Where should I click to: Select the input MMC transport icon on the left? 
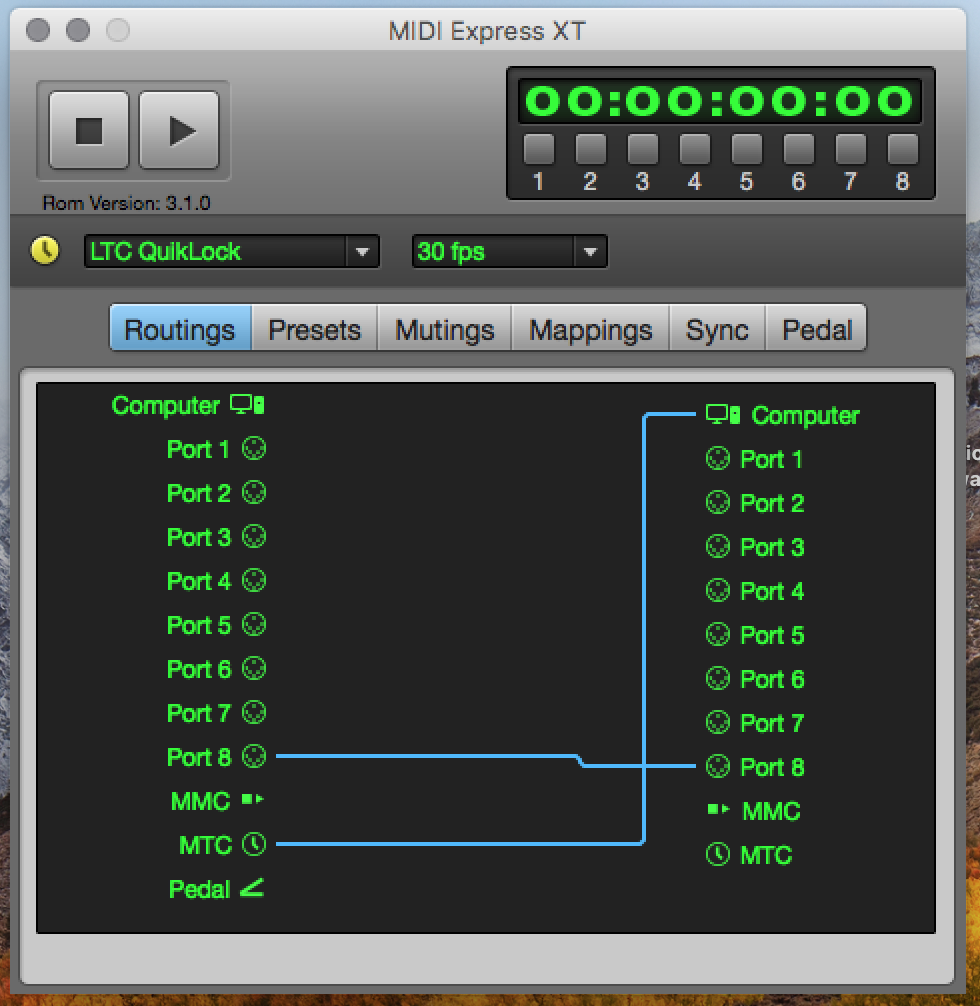point(253,799)
